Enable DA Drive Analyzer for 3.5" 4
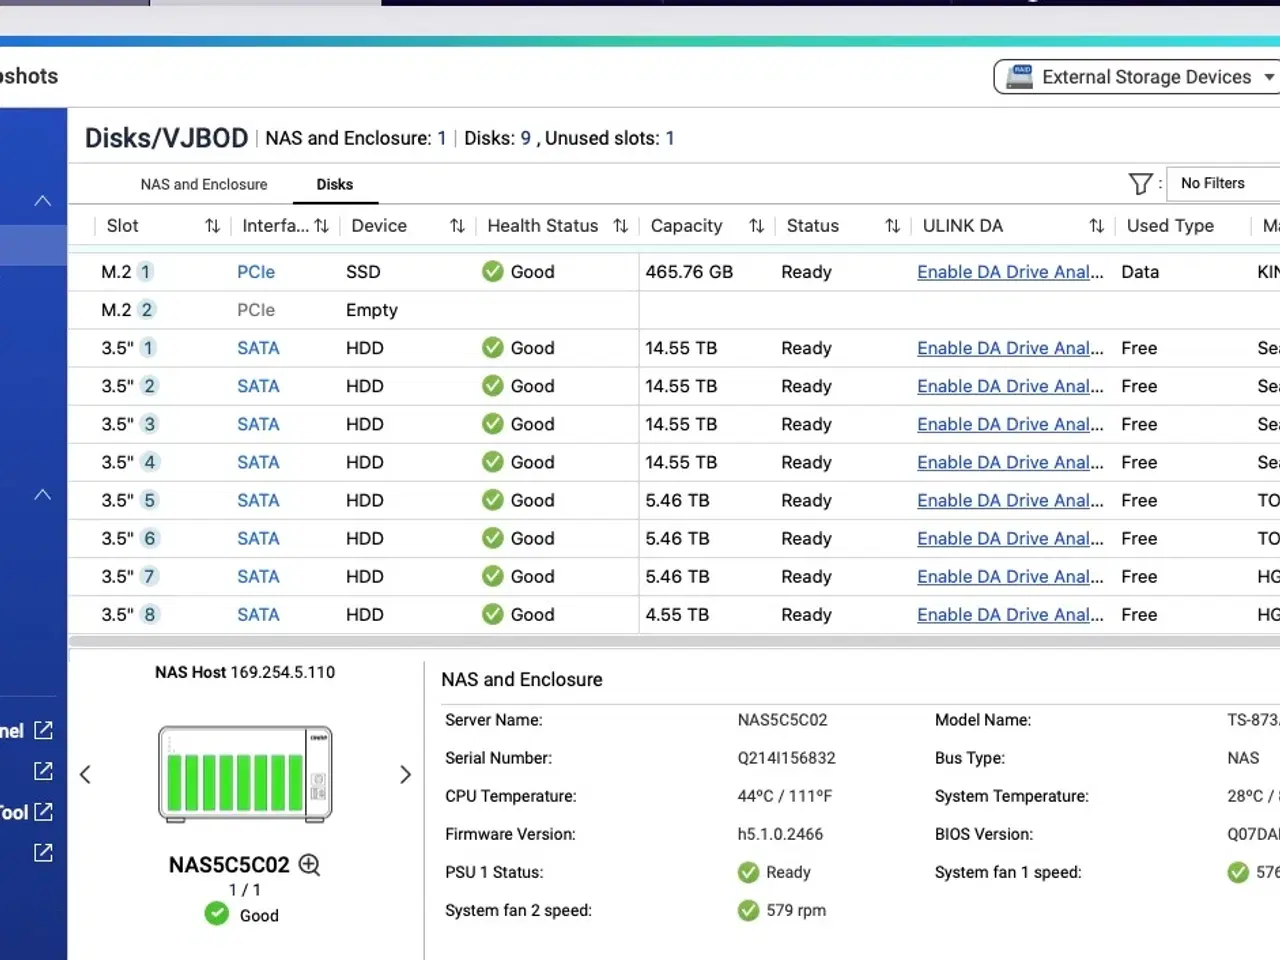 [x=1010, y=462]
